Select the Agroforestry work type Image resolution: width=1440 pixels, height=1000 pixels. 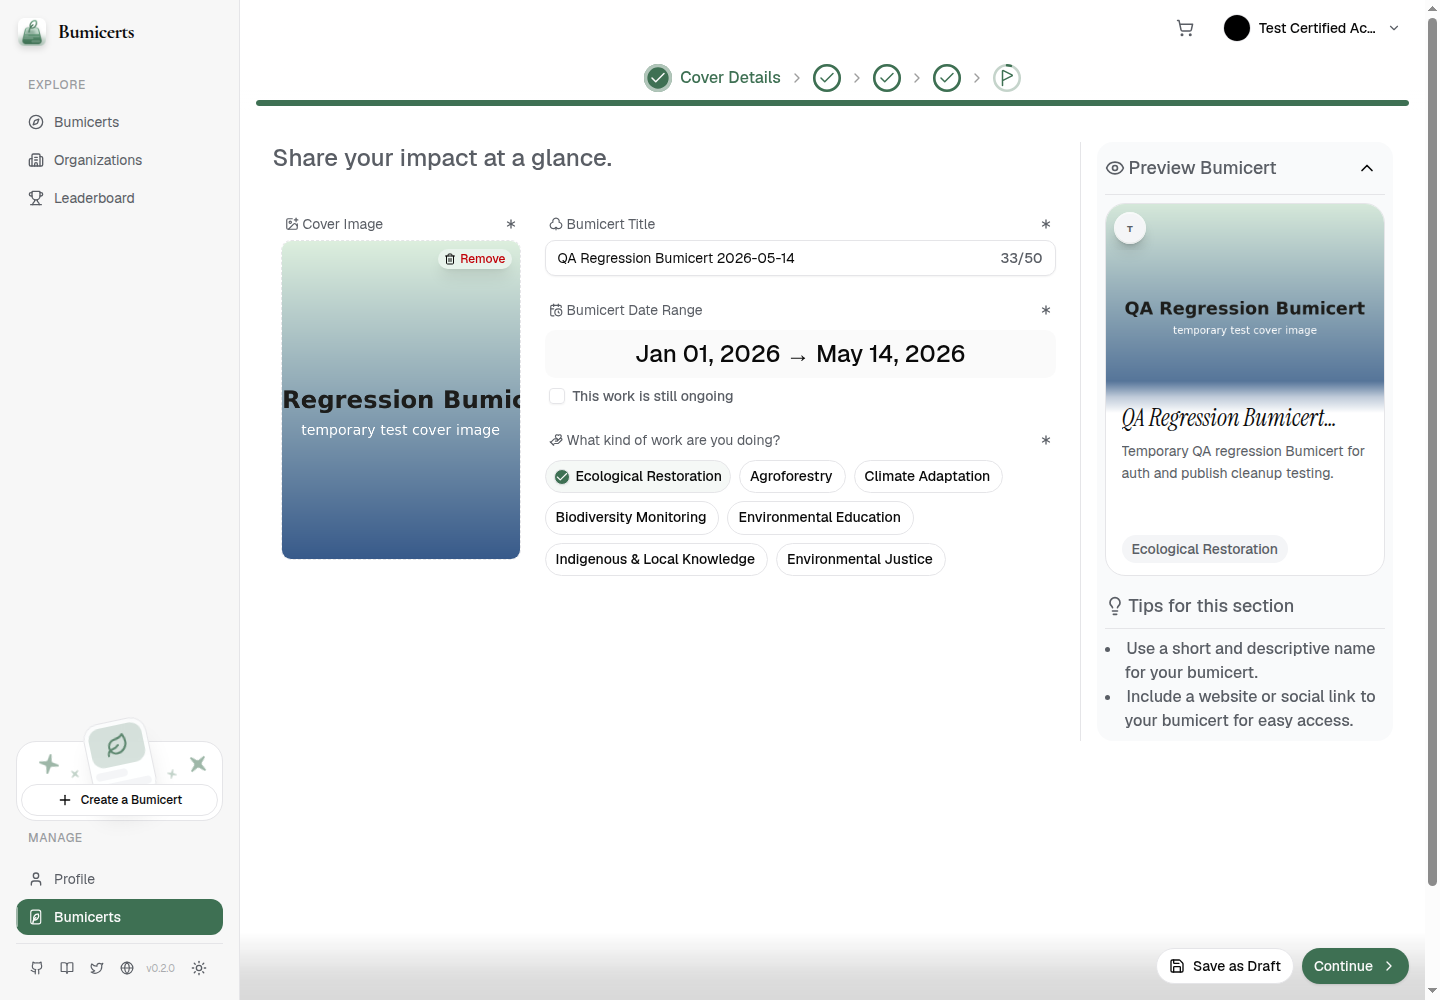(792, 476)
